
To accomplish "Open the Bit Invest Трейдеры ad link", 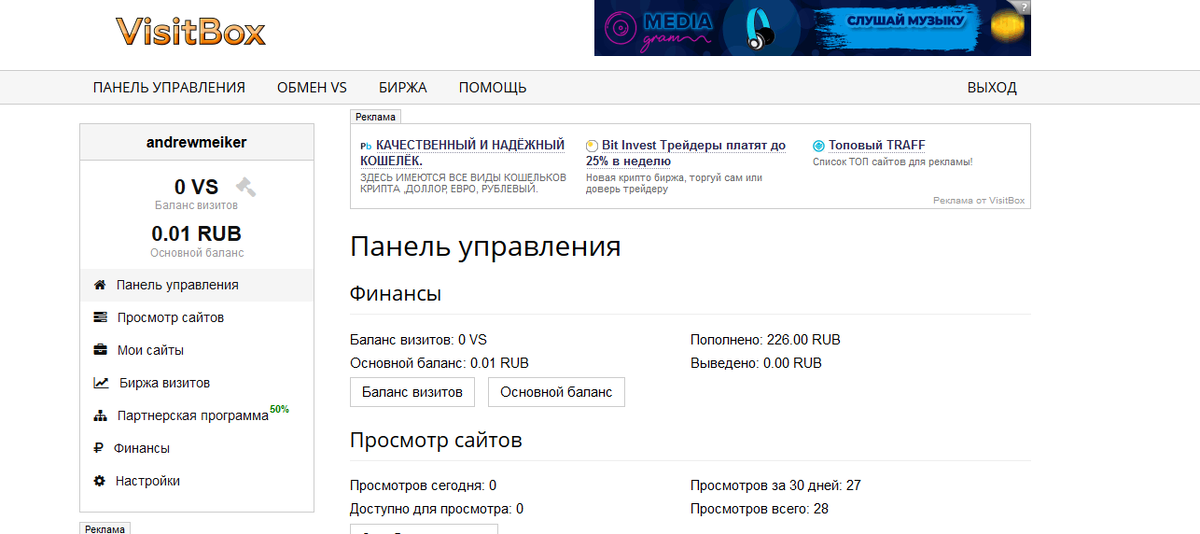I will [x=686, y=153].
